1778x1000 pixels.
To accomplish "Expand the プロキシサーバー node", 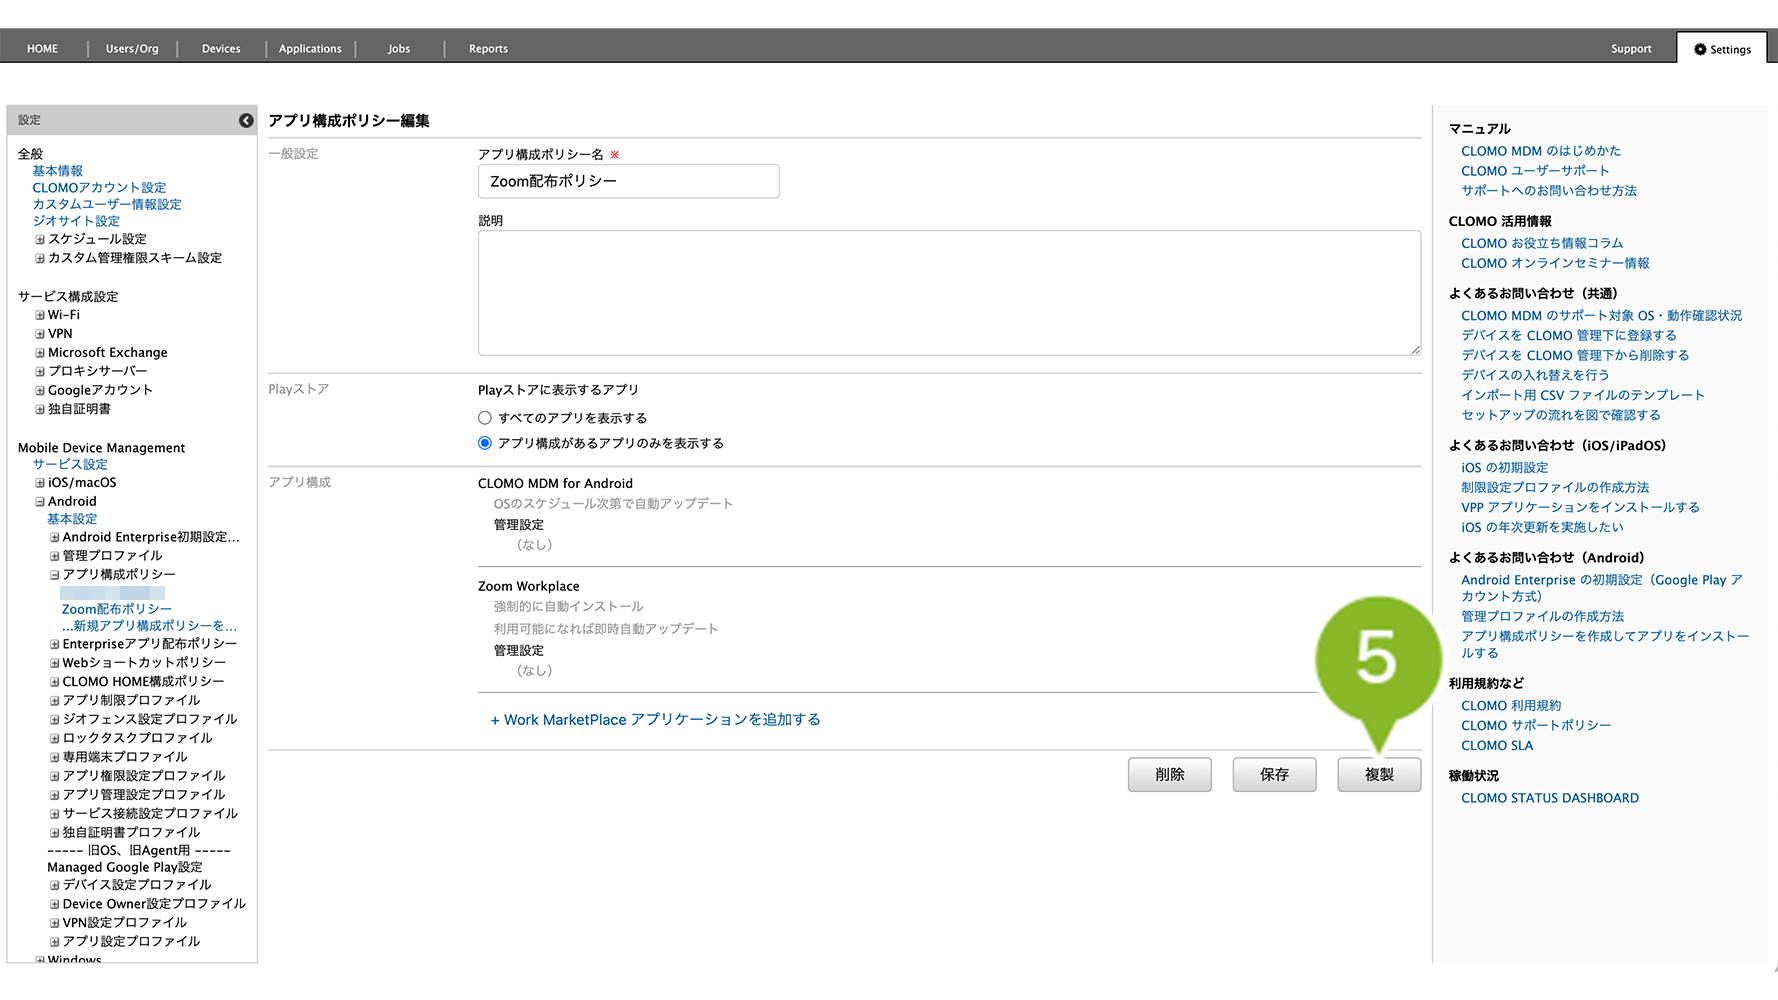I will click(x=40, y=372).
